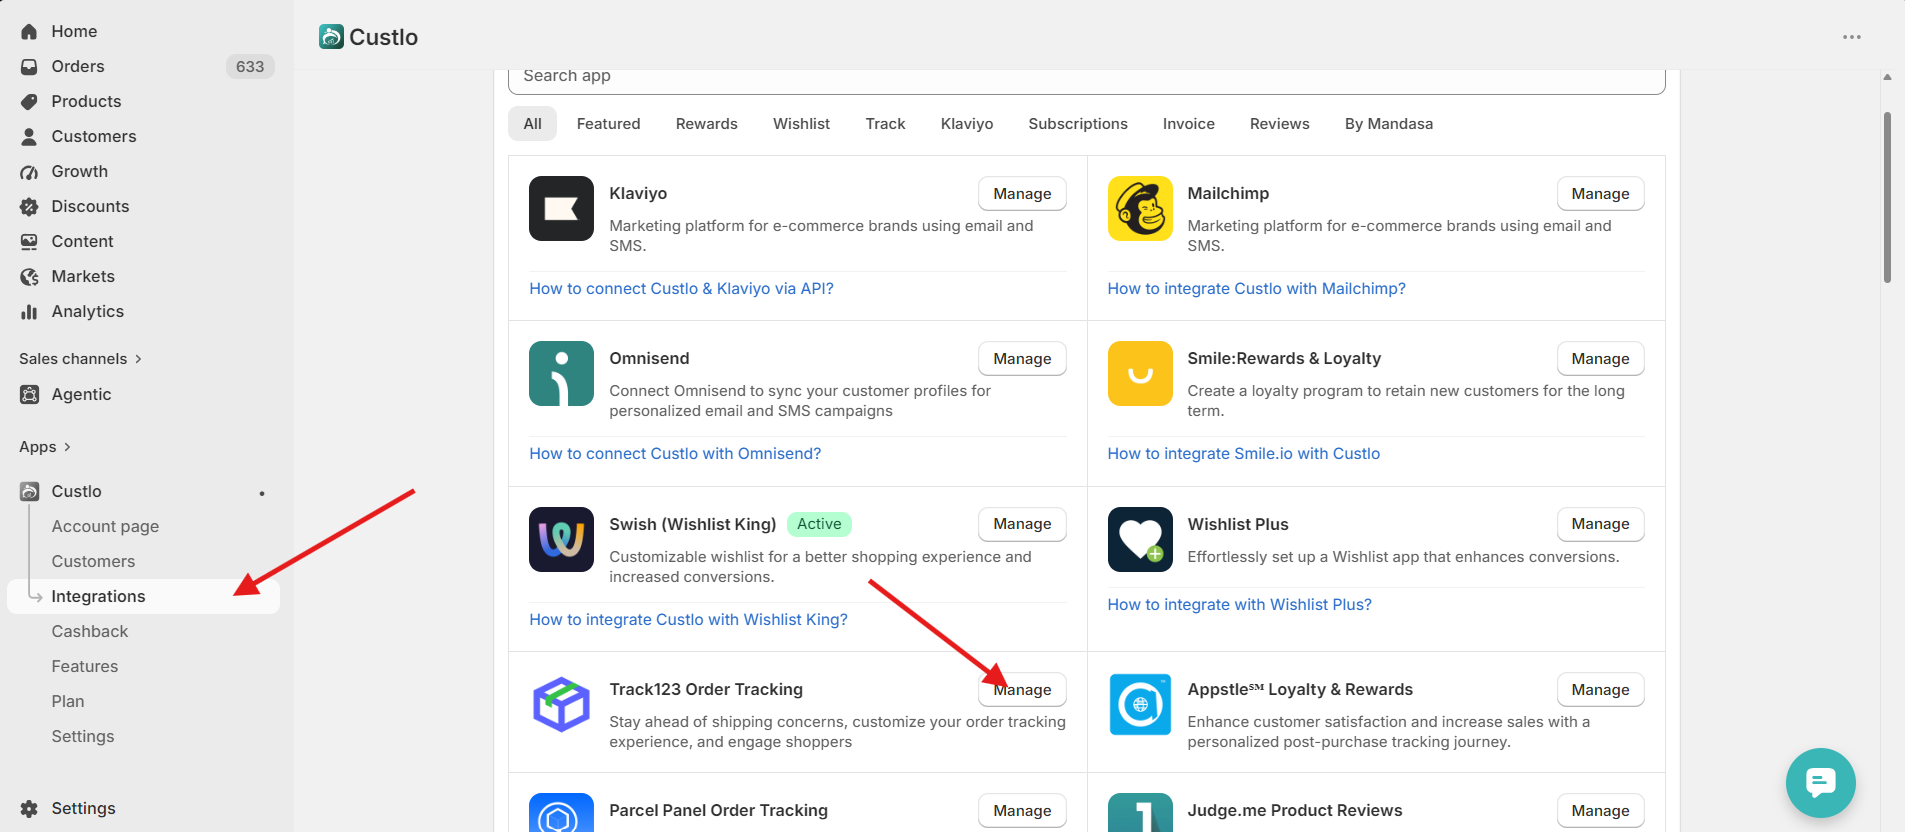The width and height of the screenshot is (1905, 832).
Task: Click Manage for Klaviyo
Action: [1022, 194]
